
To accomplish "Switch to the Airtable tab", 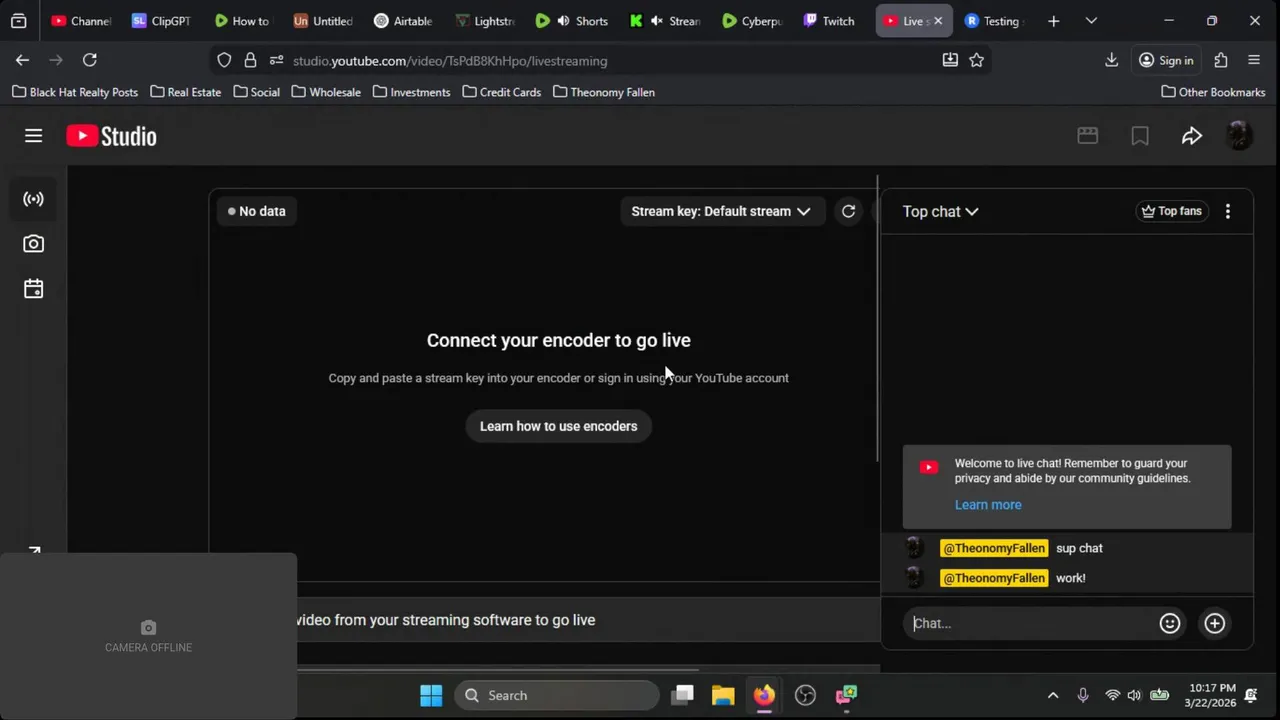I will pyautogui.click(x=402, y=21).
